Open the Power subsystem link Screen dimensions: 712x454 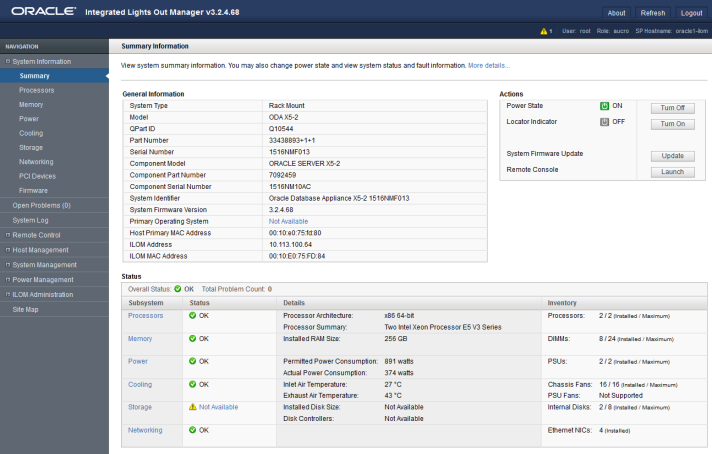pos(138,361)
